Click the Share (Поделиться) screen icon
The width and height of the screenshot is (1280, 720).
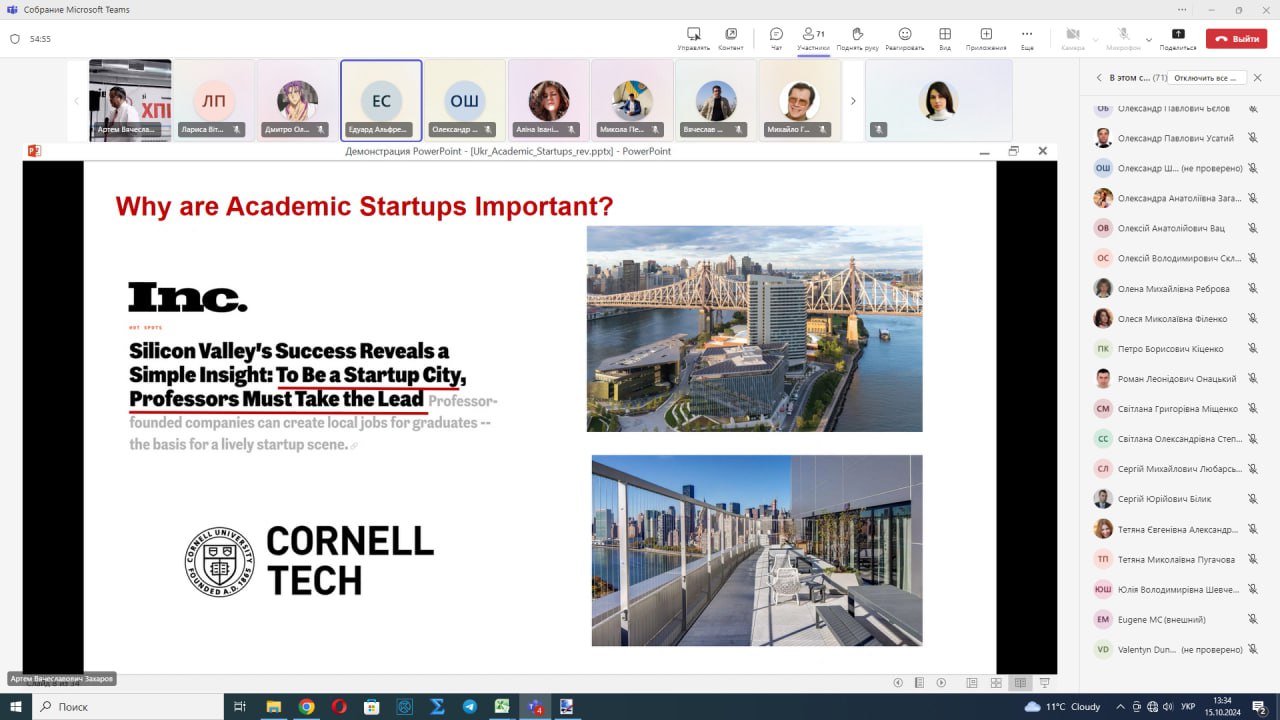[x=1178, y=38]
